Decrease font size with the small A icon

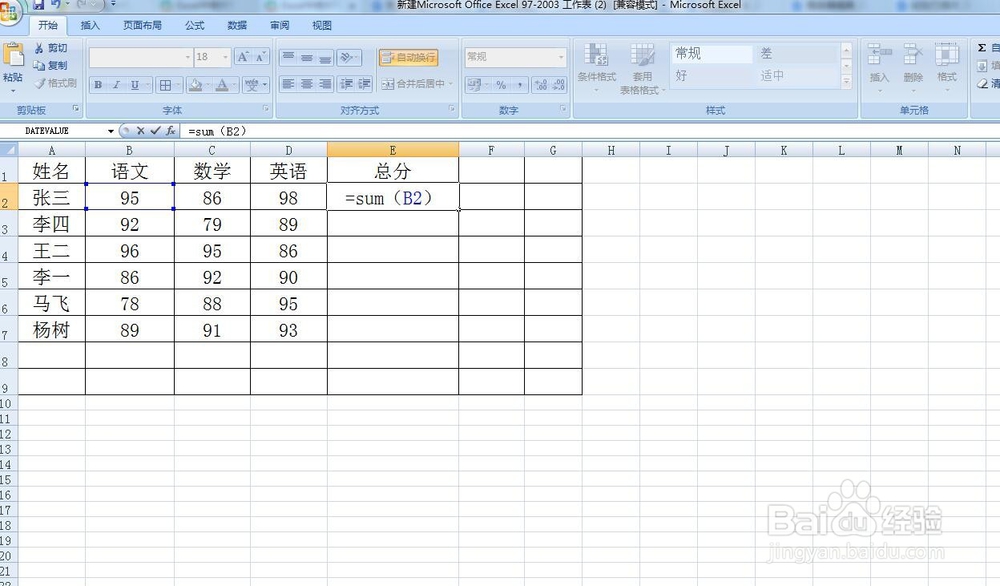pyautogui.click(x=260, y=57)
